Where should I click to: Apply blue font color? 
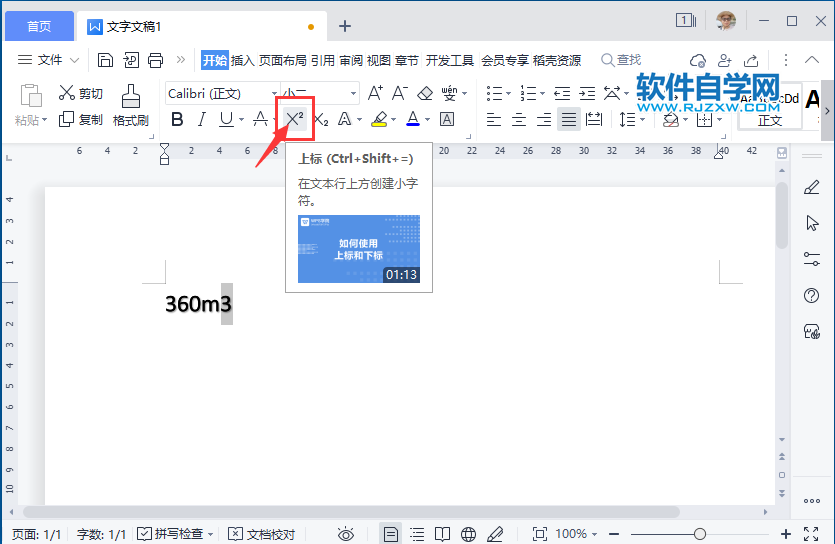coord(413,119)
